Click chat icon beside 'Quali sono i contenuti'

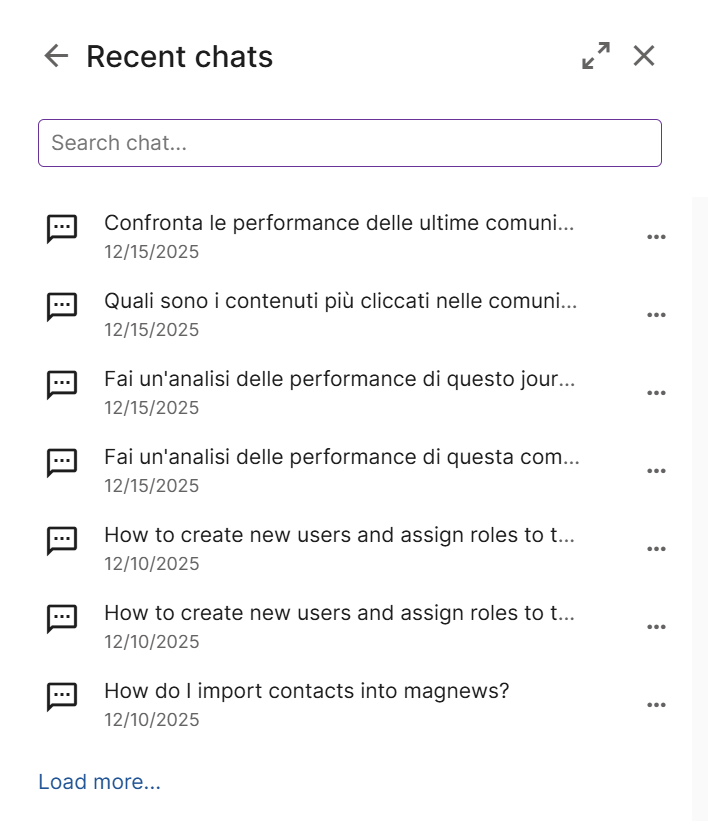(62, 306)
